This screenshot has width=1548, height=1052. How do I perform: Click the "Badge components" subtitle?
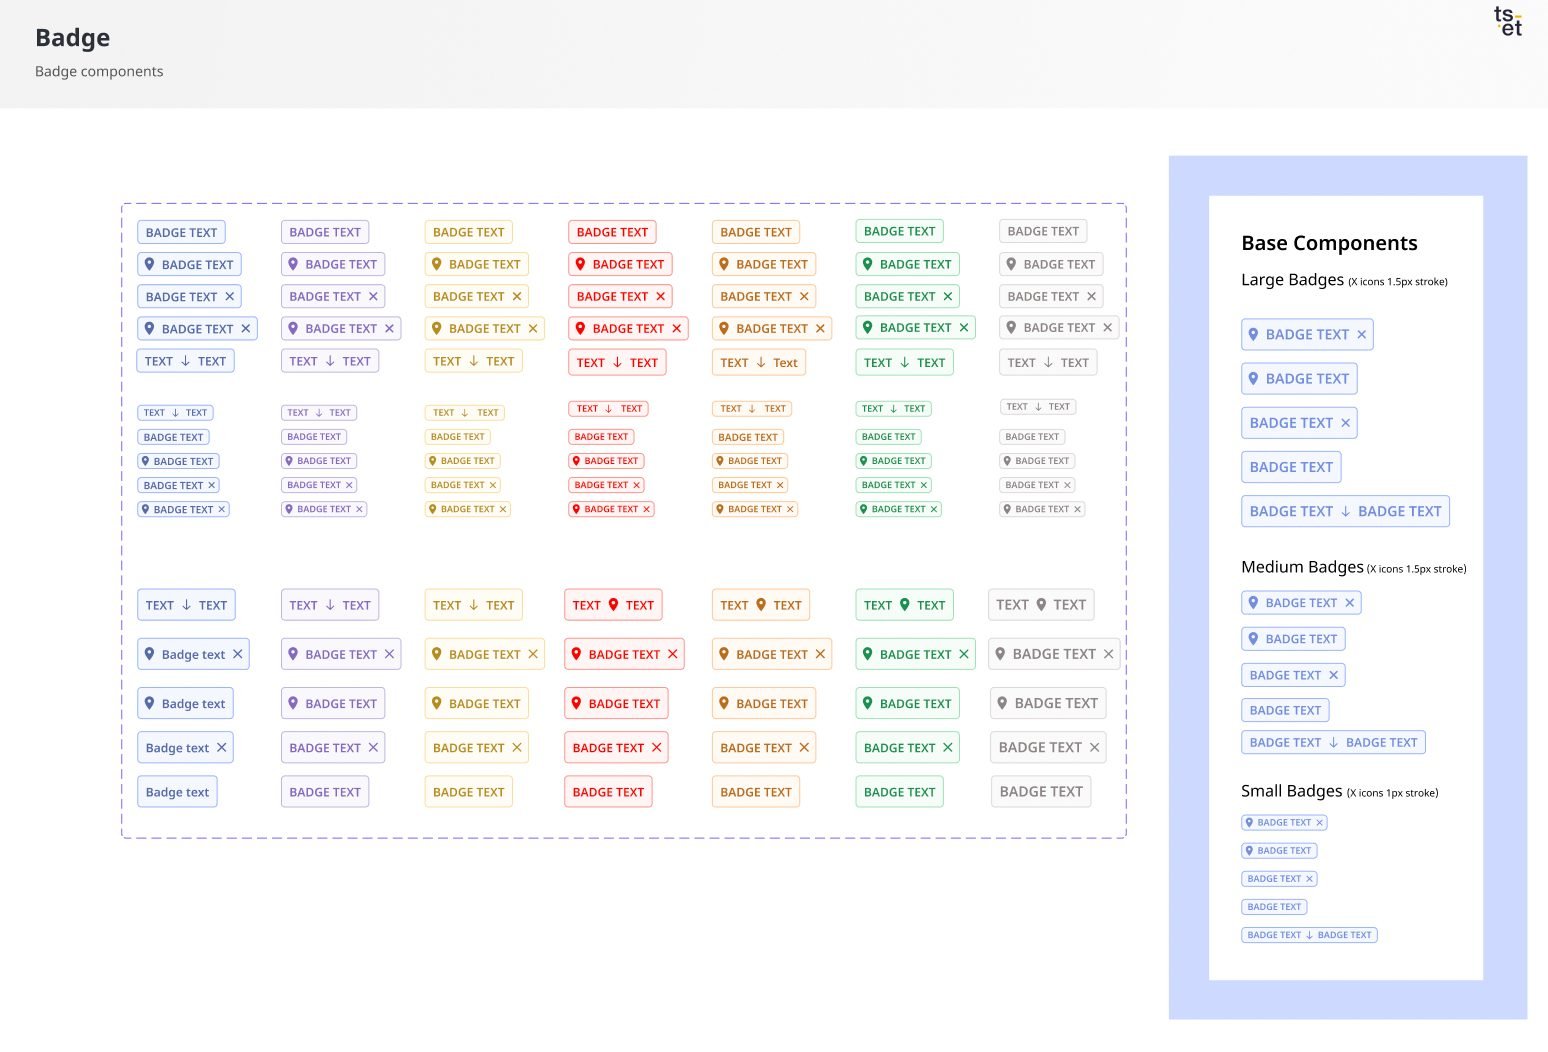coord(99,71)
